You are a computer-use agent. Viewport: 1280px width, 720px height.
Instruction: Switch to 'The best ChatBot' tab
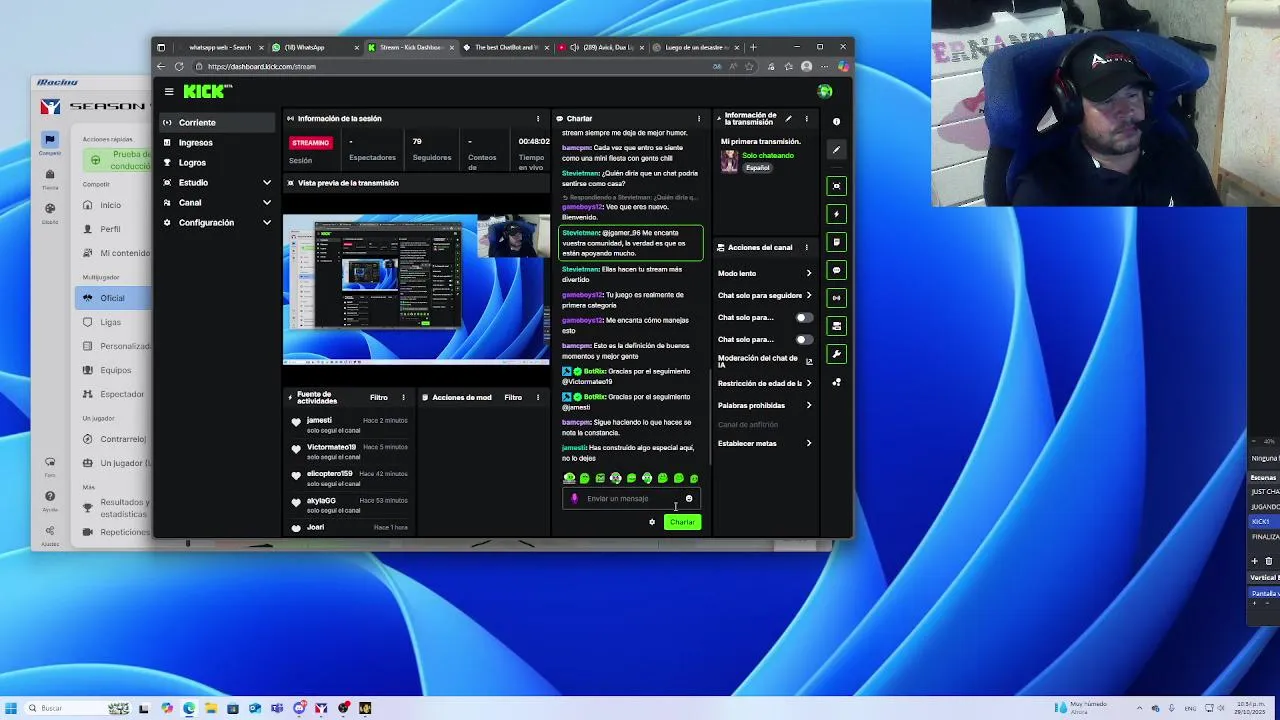coord(505,47)
